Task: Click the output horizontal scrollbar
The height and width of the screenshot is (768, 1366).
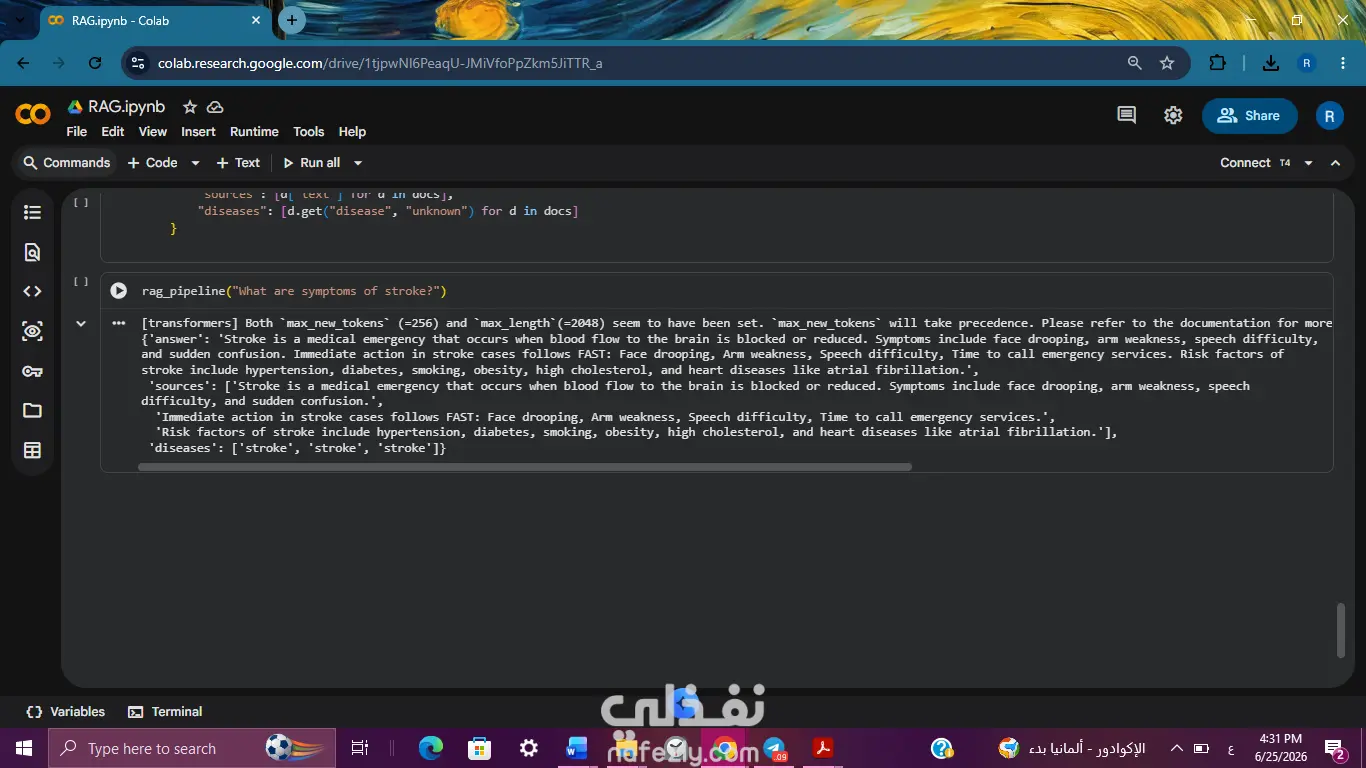Action: pyautogui.click(x=525, y=467)
